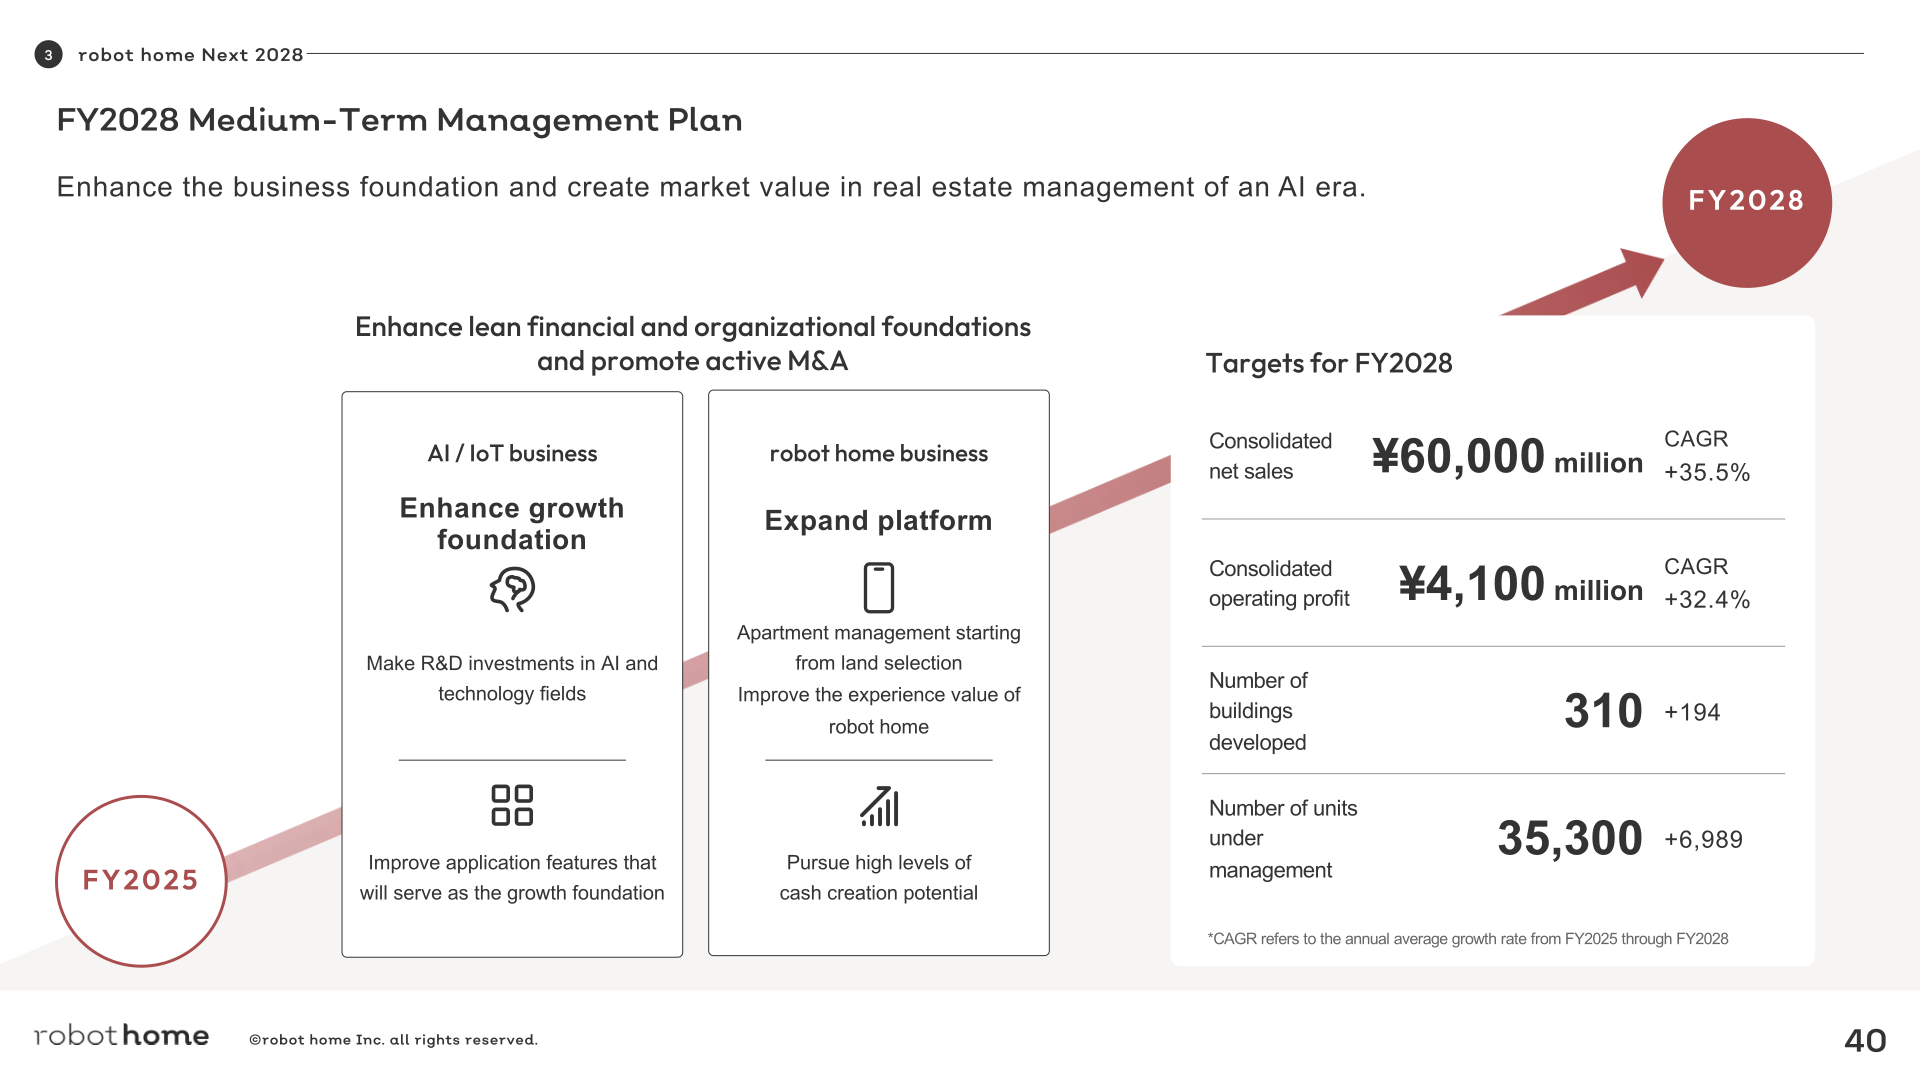Click the CAGR +35.5% figure

coord(1707,456)
